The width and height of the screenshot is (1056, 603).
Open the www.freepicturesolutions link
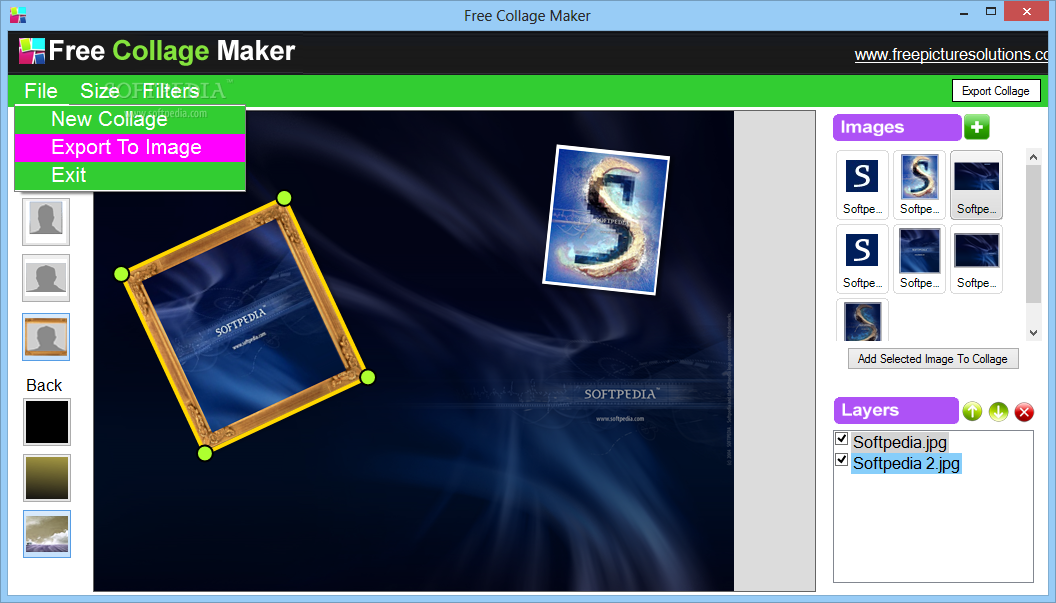951,55
